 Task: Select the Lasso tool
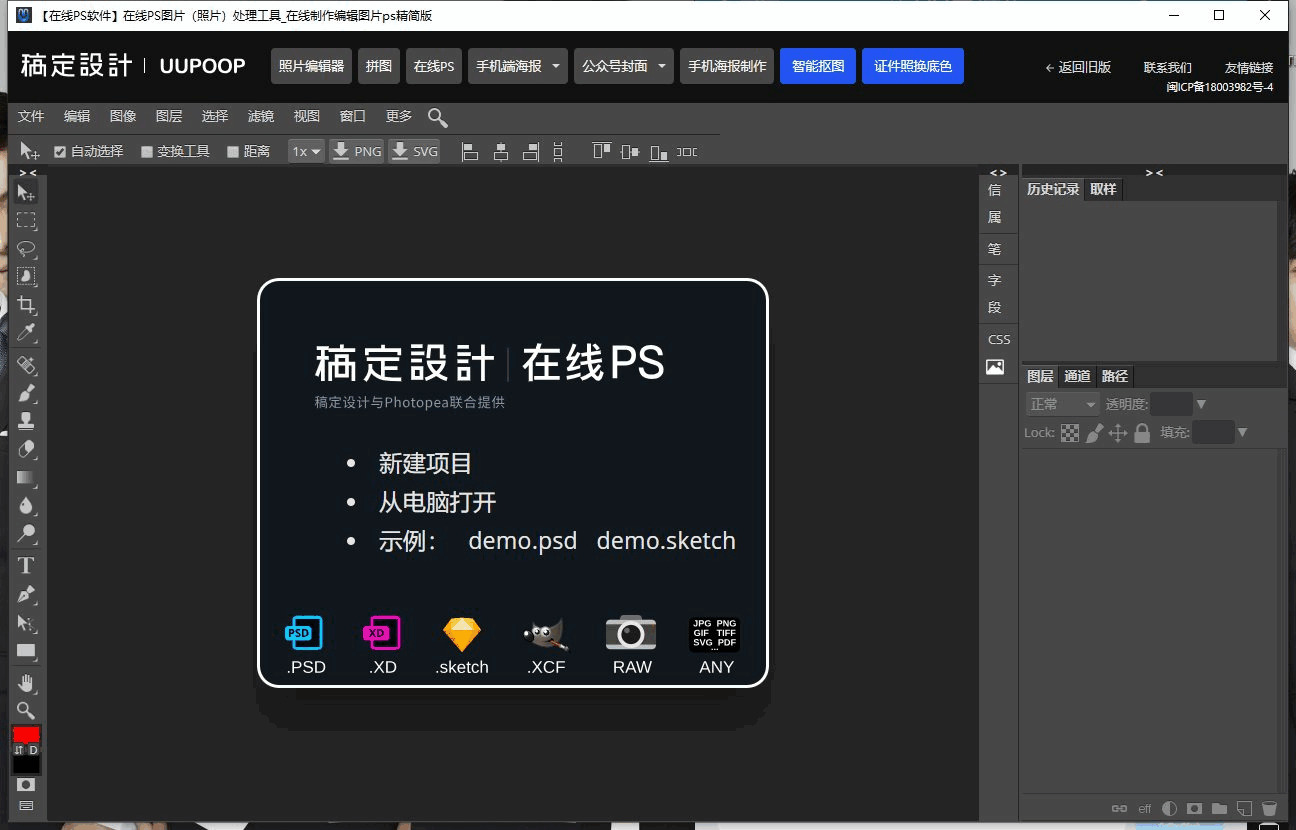click(x=26, y=248)
